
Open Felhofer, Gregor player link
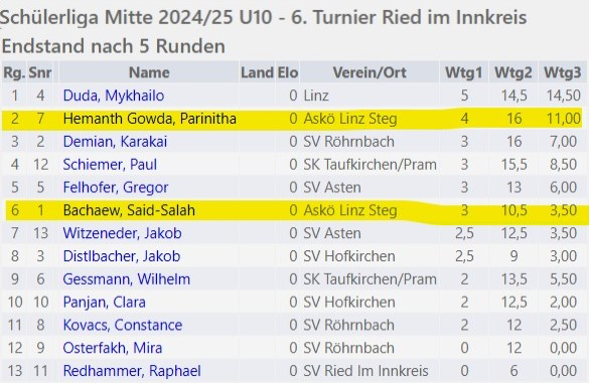[115, 187]
